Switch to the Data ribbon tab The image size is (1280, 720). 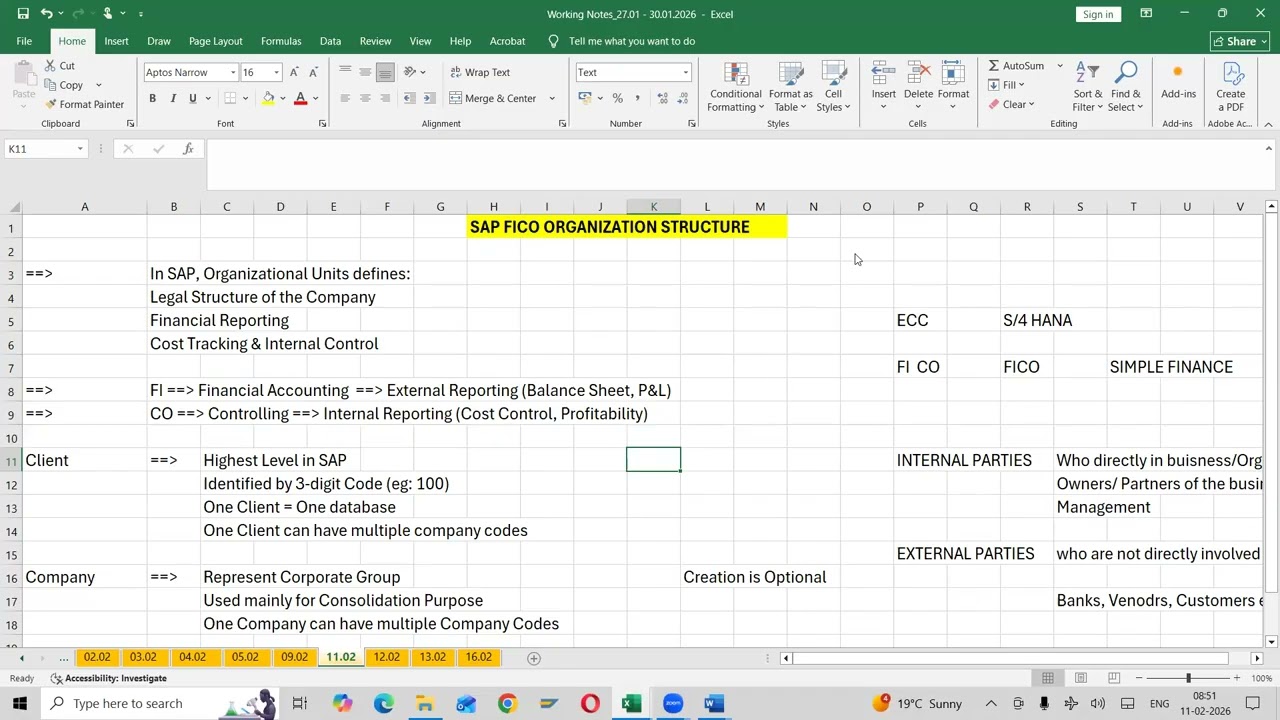pyautogui.click(x=330, y=41)
